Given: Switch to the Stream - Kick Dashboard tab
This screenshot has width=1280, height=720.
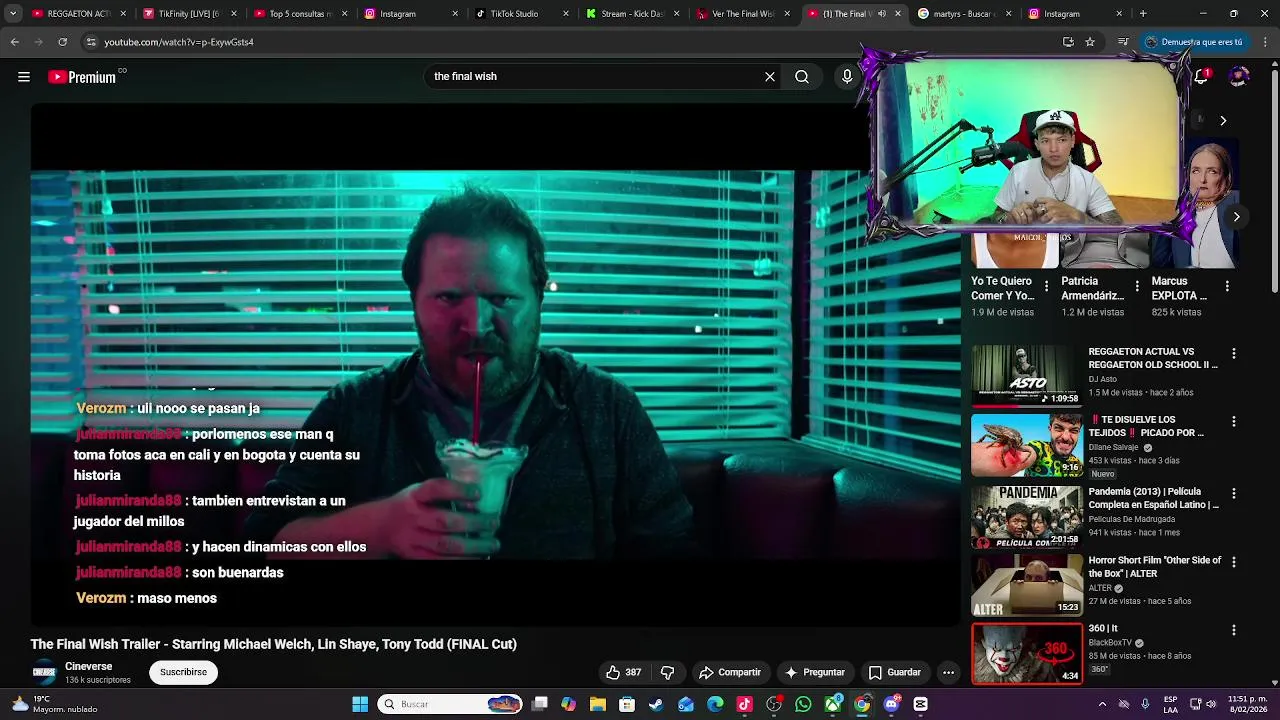Looking at the screenshot, I should [632, 14].
